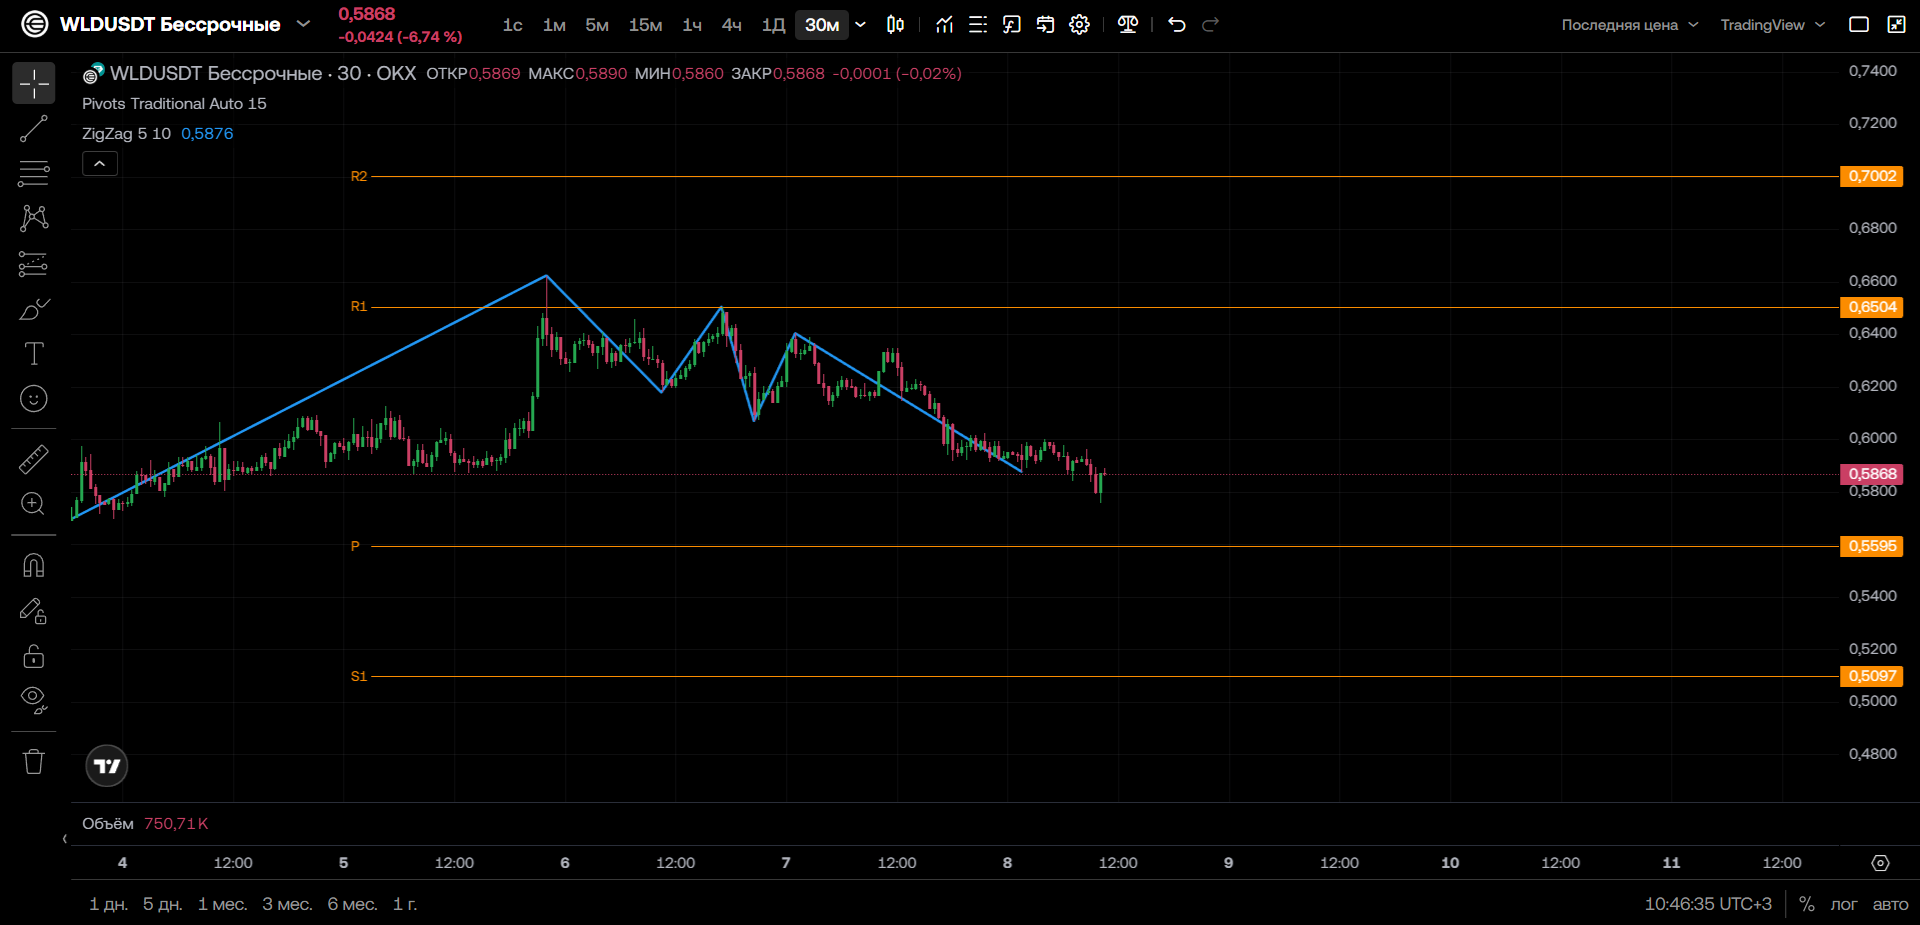
Task: Select Pivots Traditional Auto 15 indicator label
Action: pyautogui.click(x=174, y=104)
